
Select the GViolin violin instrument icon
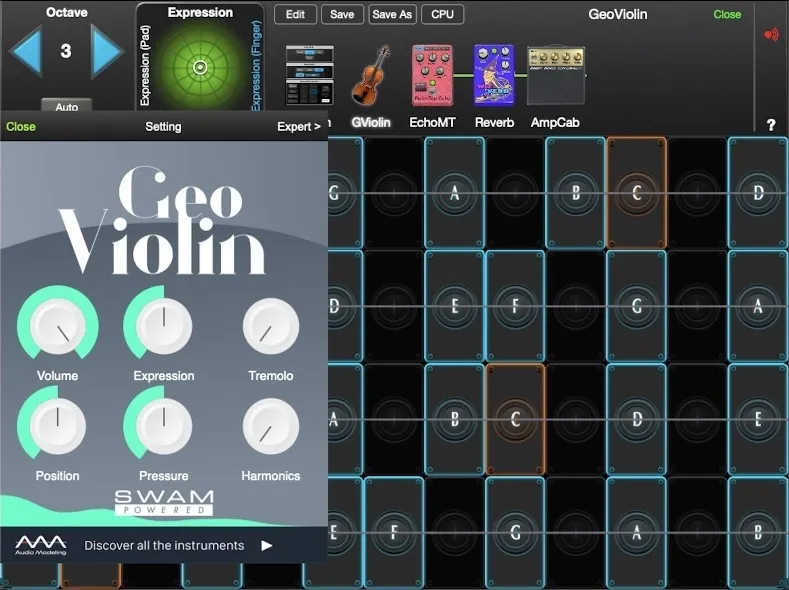click(x=371, y=75)
